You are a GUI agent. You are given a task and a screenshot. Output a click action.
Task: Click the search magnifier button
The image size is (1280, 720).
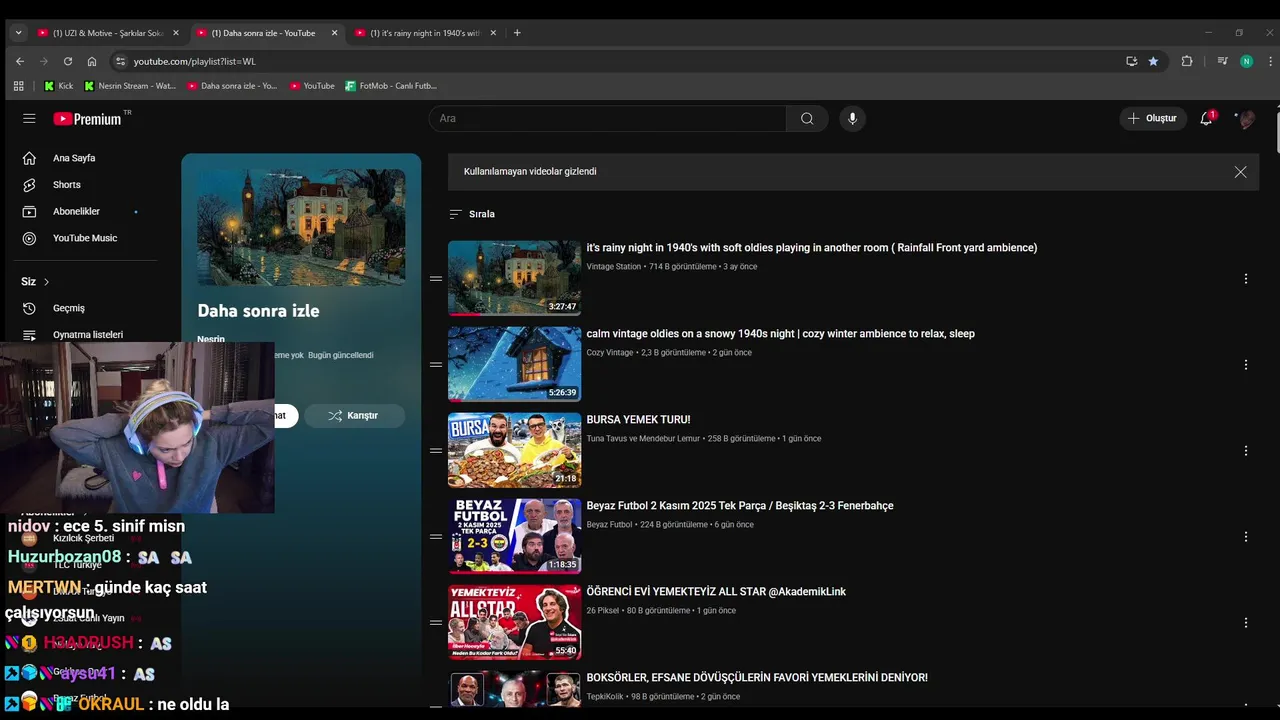[x=807, y=118]
